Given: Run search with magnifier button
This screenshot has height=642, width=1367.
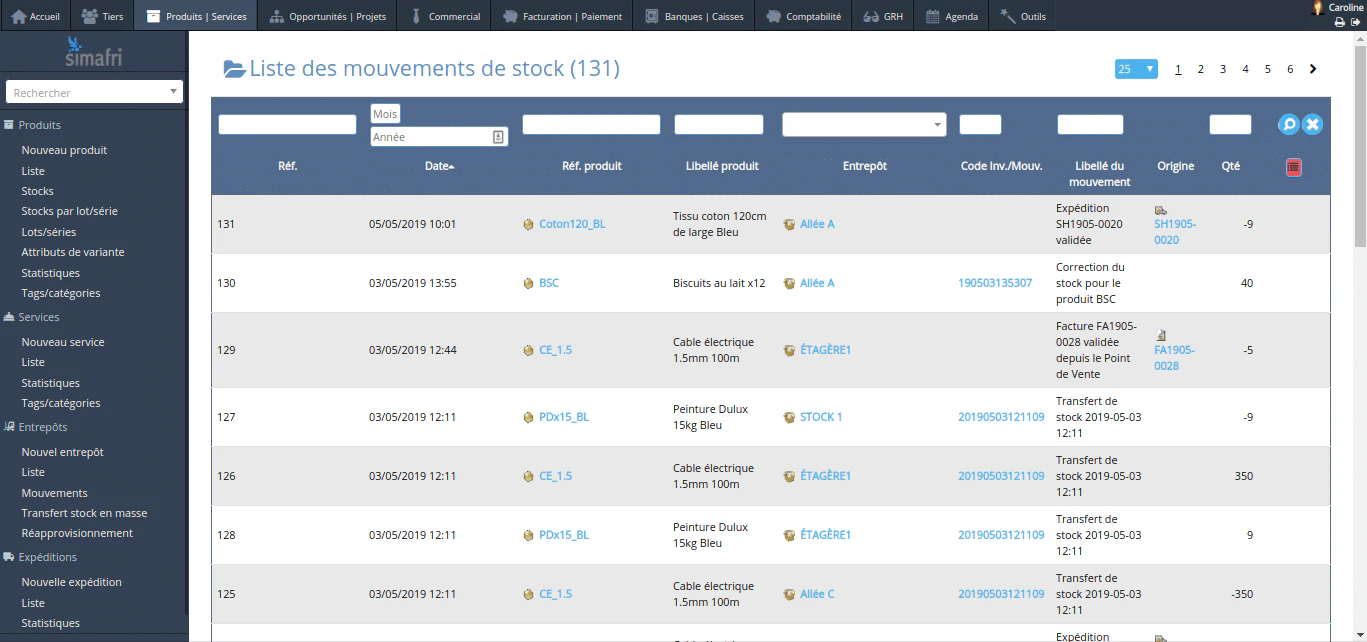Looking at the screenshot, I should (x=1289, y=124).
